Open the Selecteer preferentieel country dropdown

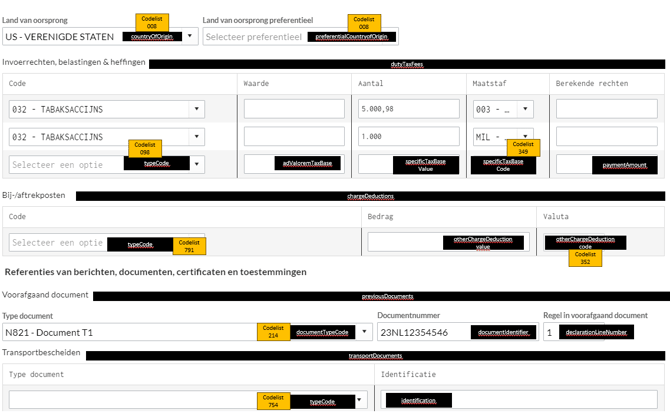click(x=300, y=37)
